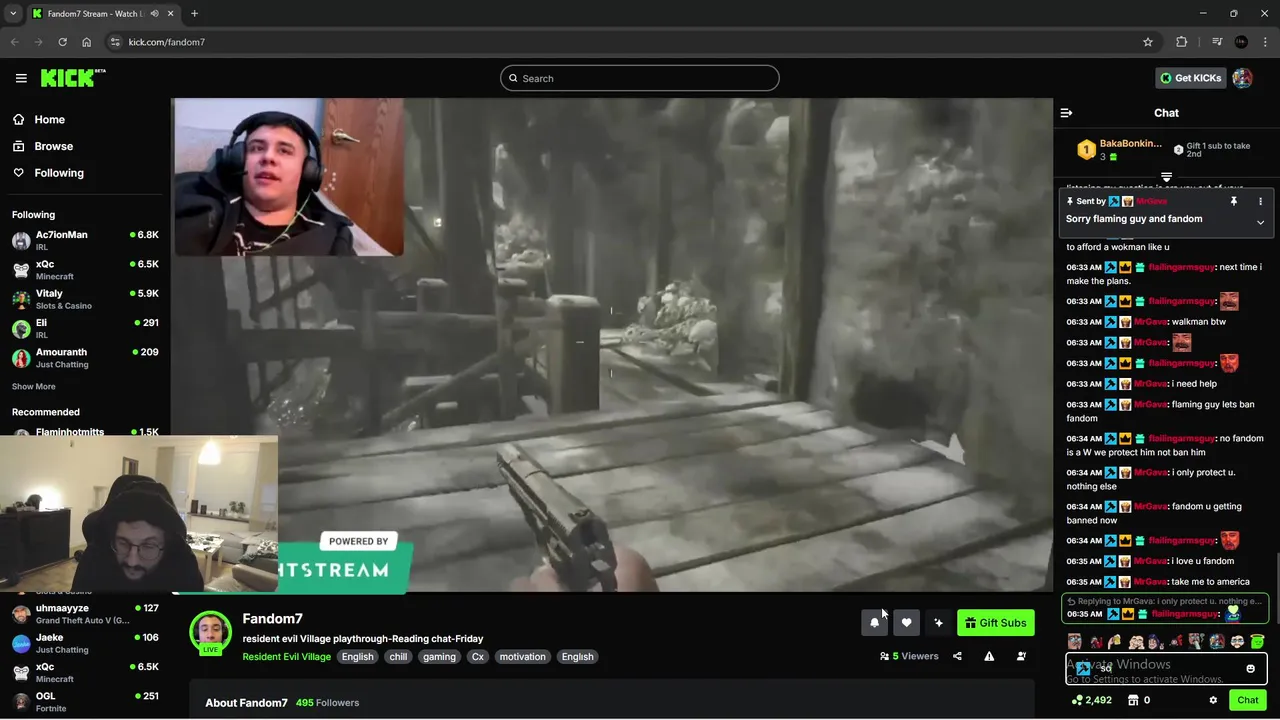Screen dimensions: 1280x720
Task: Open Eli channel in following list
Action: click(x=85, y=328)
